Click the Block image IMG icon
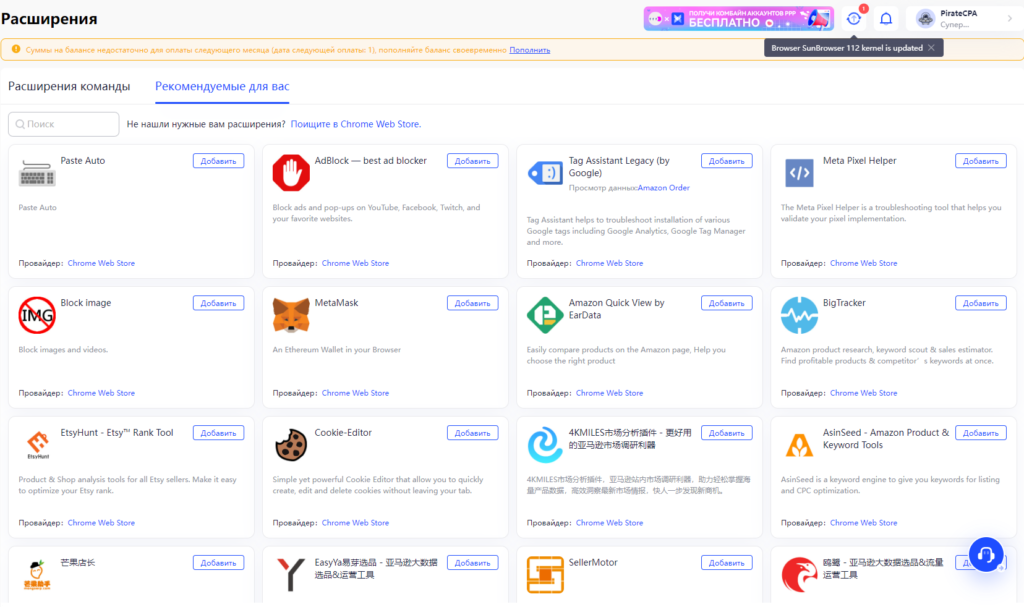1024x607 pixels. (x=37, y=315)
